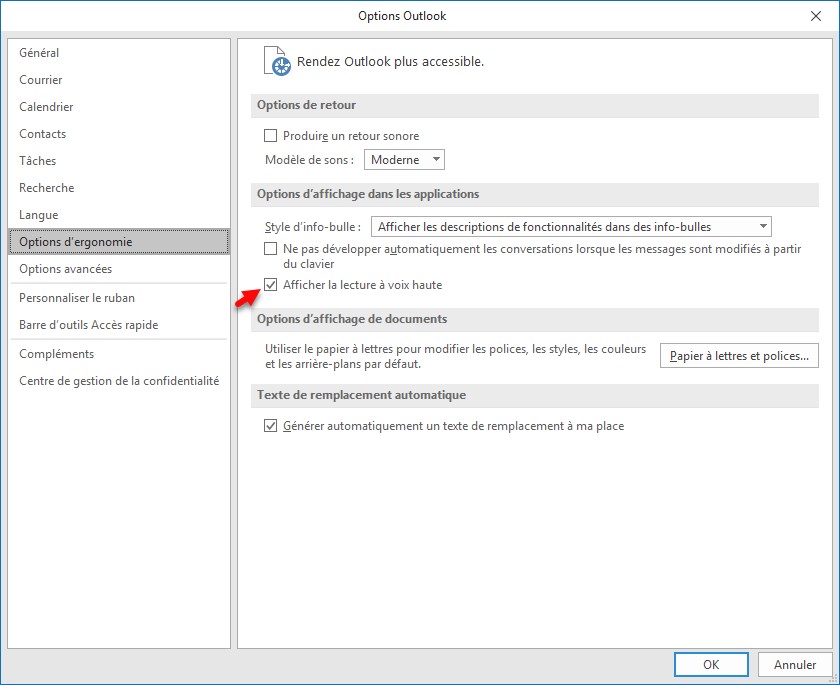Expand the Style d'info-bulle dropdown
The width and height of the screenshot is (840, 685).
point(571,227)
